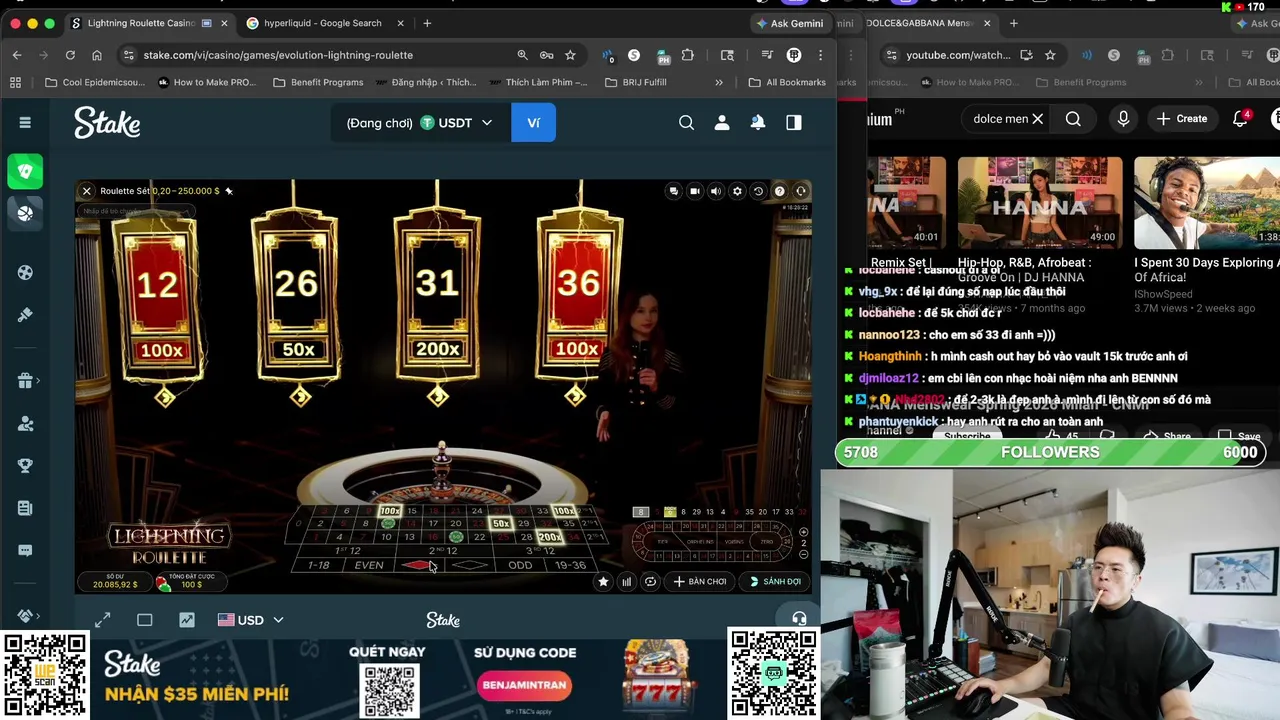Bet on red diamond on roulette table
The width and height of the screenshot is (1280, 720).
417,565
